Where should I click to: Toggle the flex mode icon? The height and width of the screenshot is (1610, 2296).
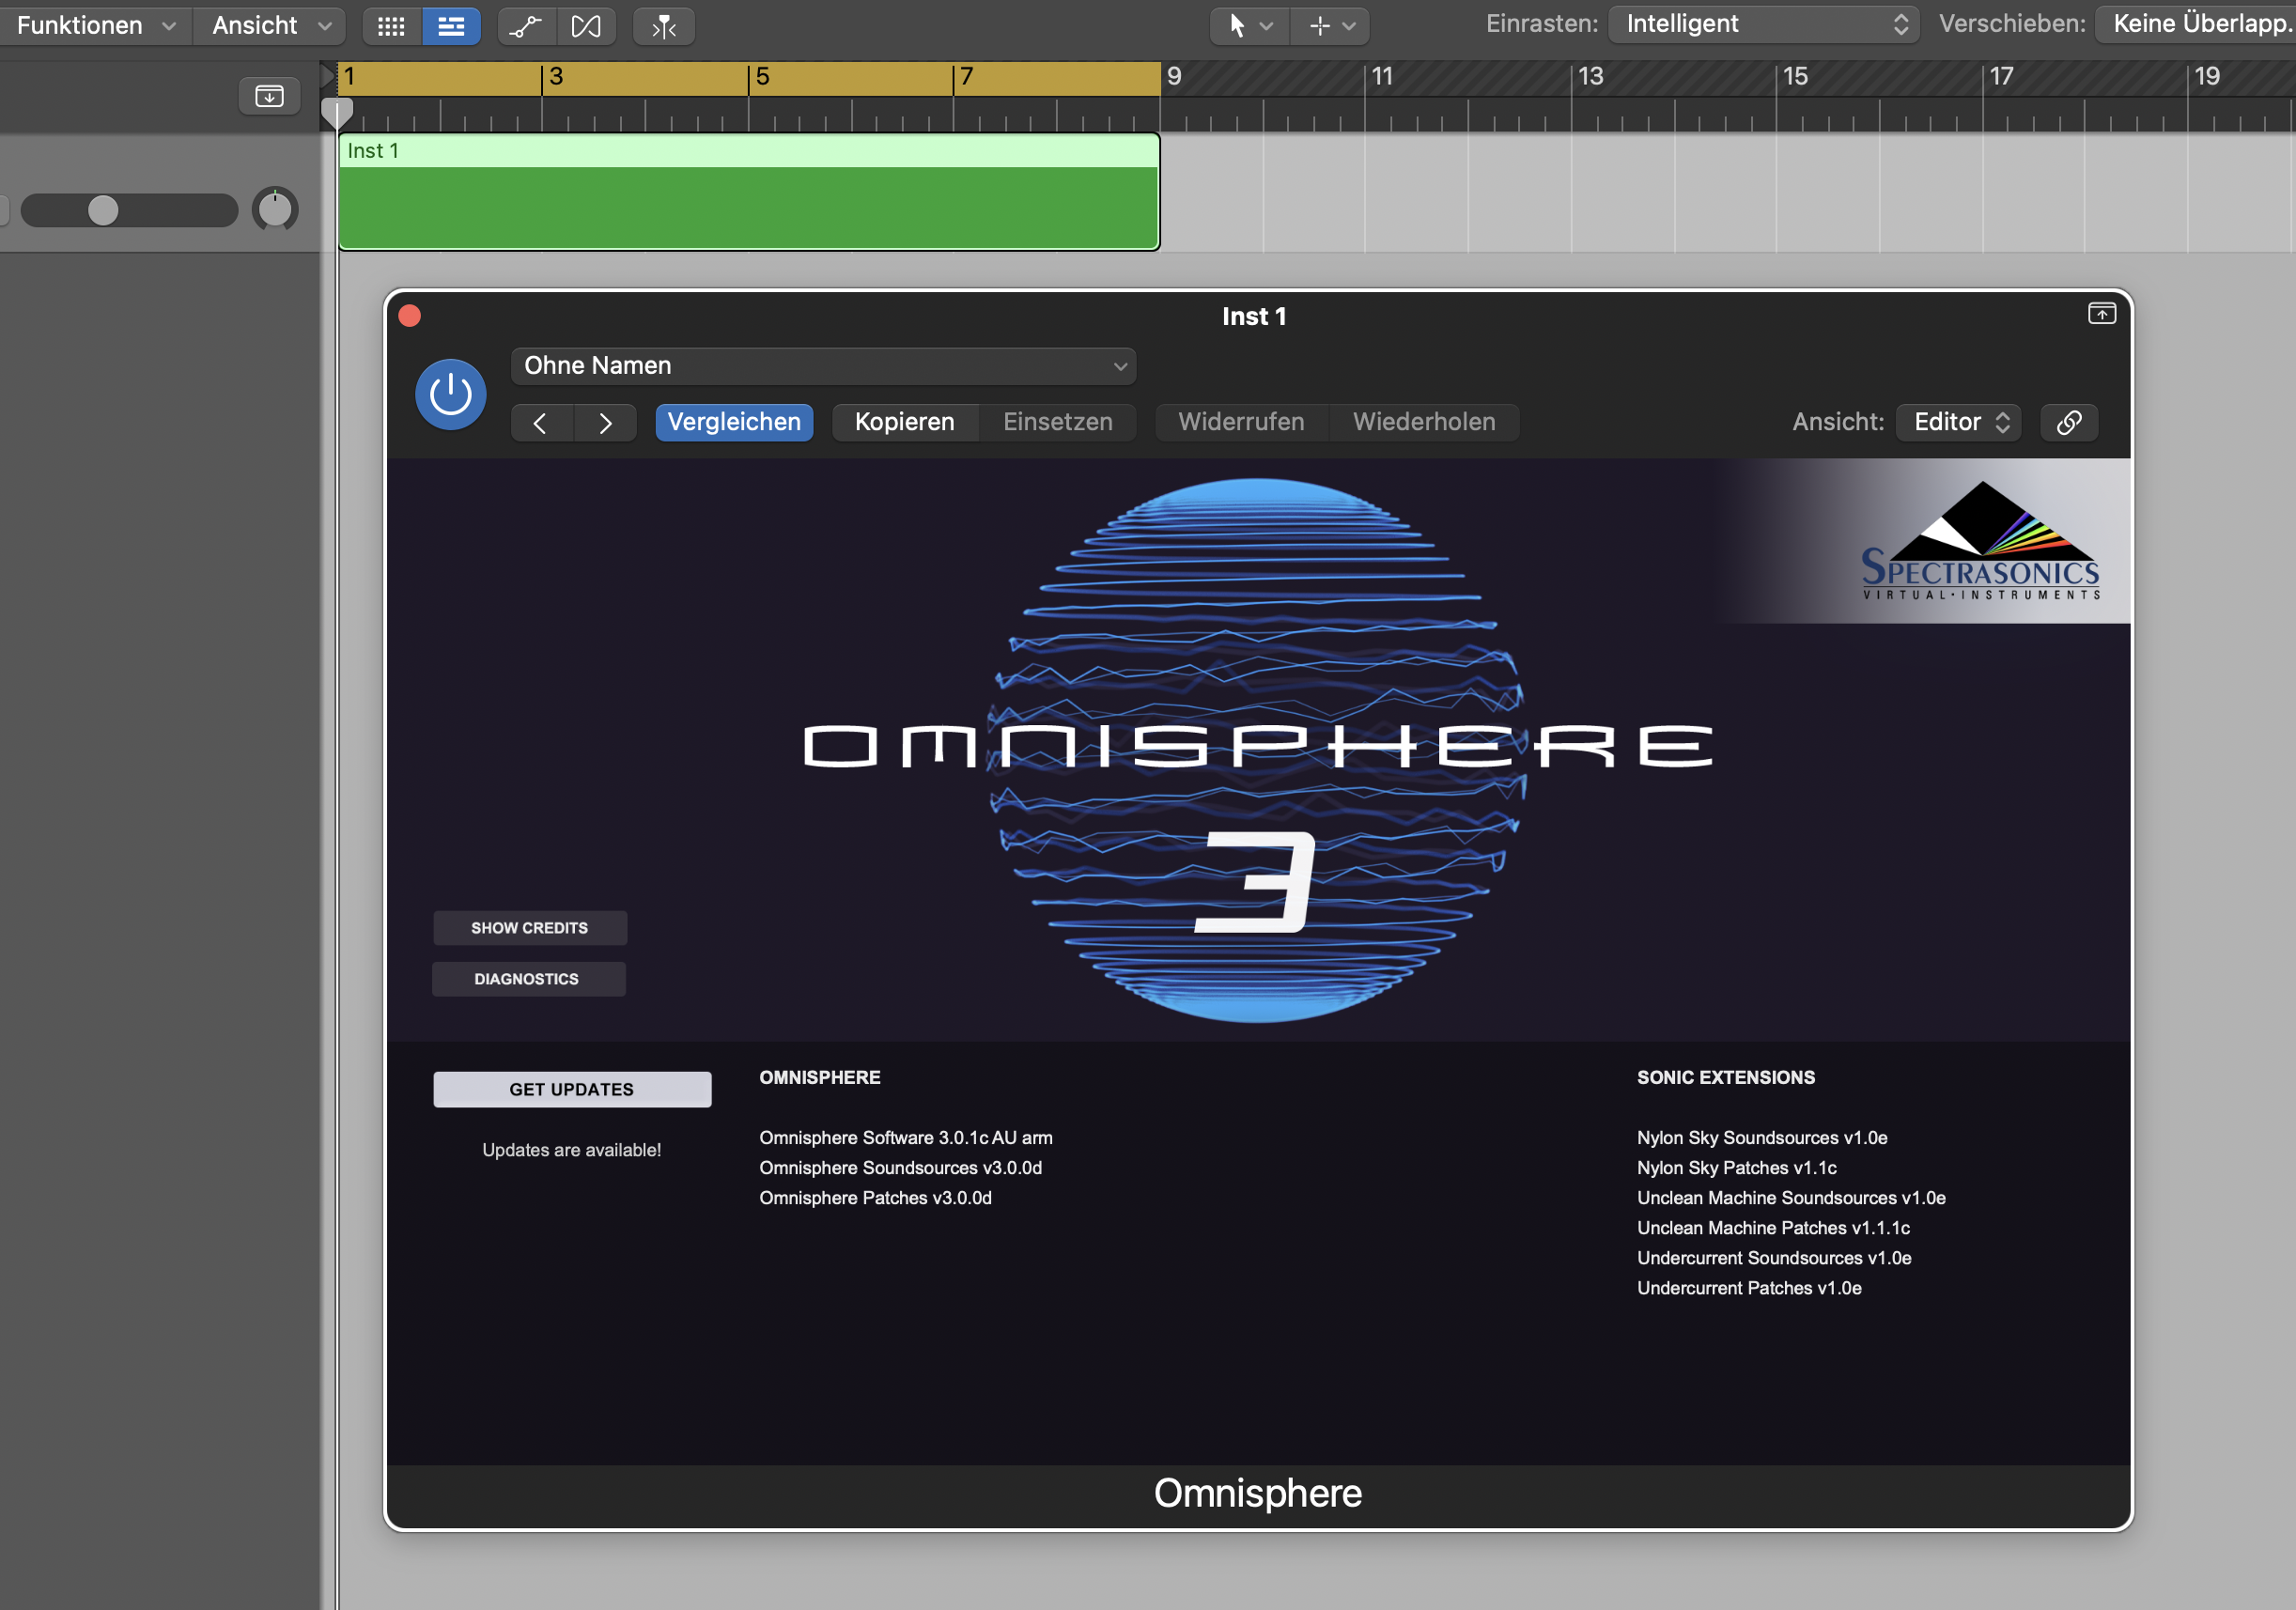coord(586,26)
